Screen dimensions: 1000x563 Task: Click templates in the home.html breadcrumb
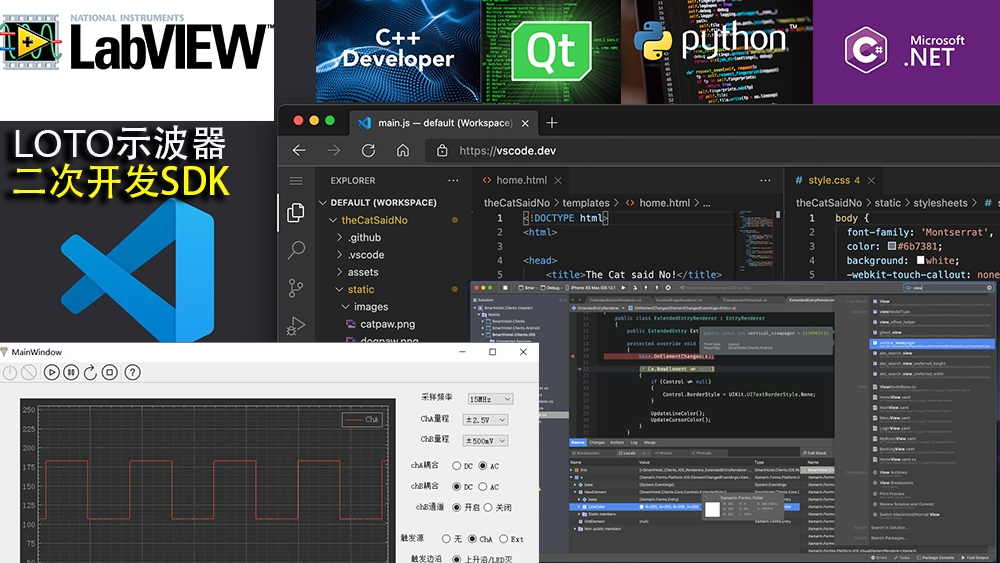click(585, 203)
